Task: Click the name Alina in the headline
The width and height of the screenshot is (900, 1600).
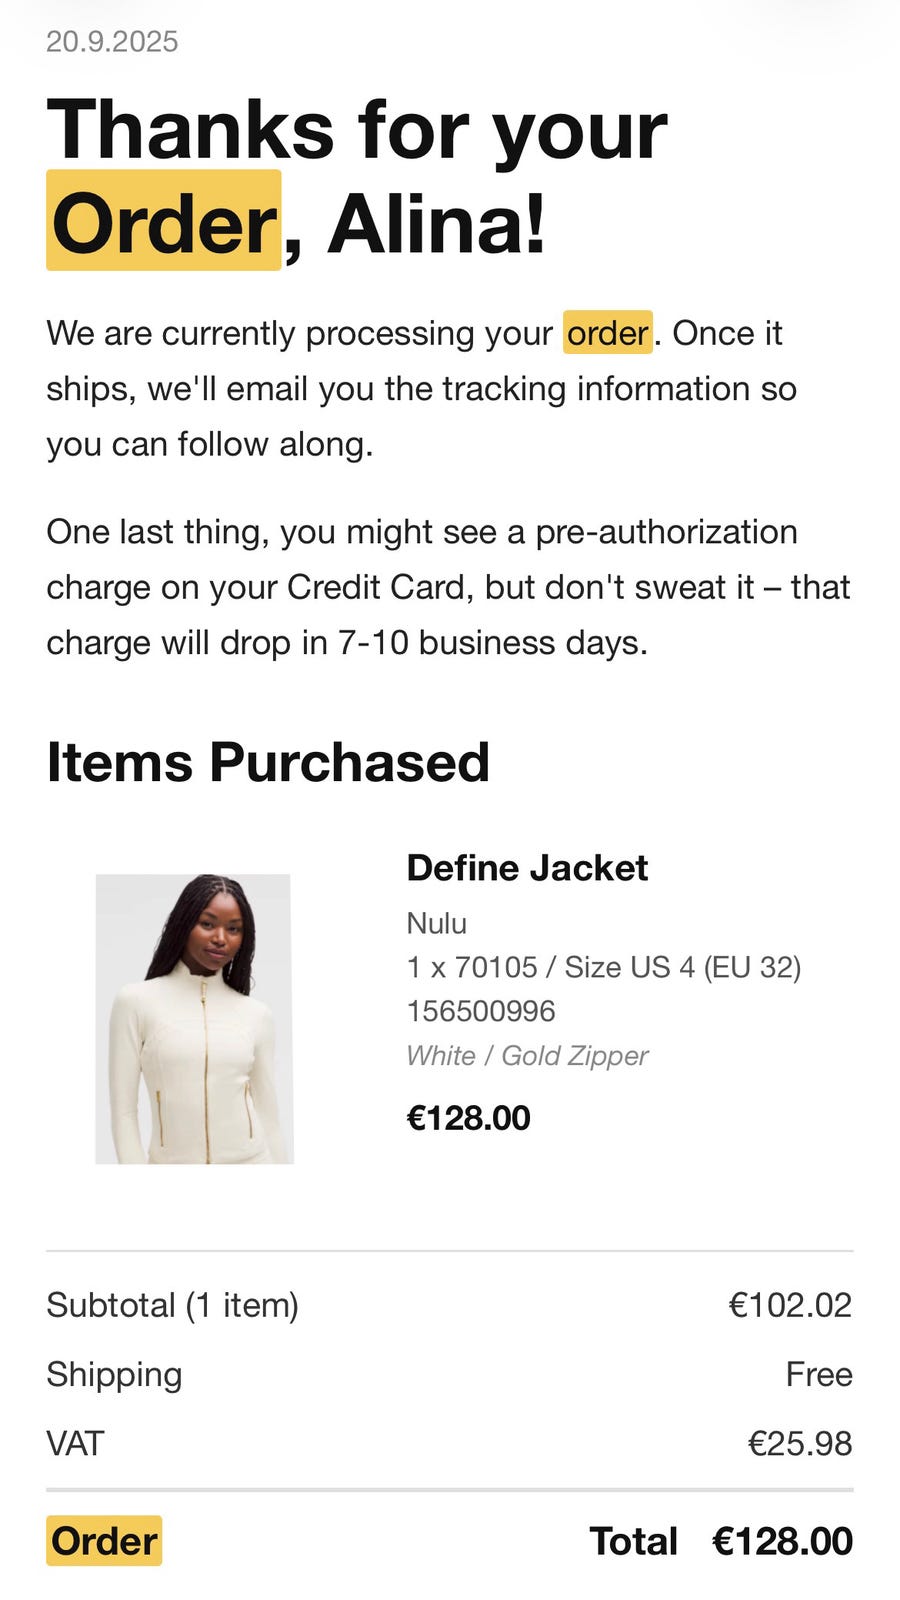Action: coord(436,222)
